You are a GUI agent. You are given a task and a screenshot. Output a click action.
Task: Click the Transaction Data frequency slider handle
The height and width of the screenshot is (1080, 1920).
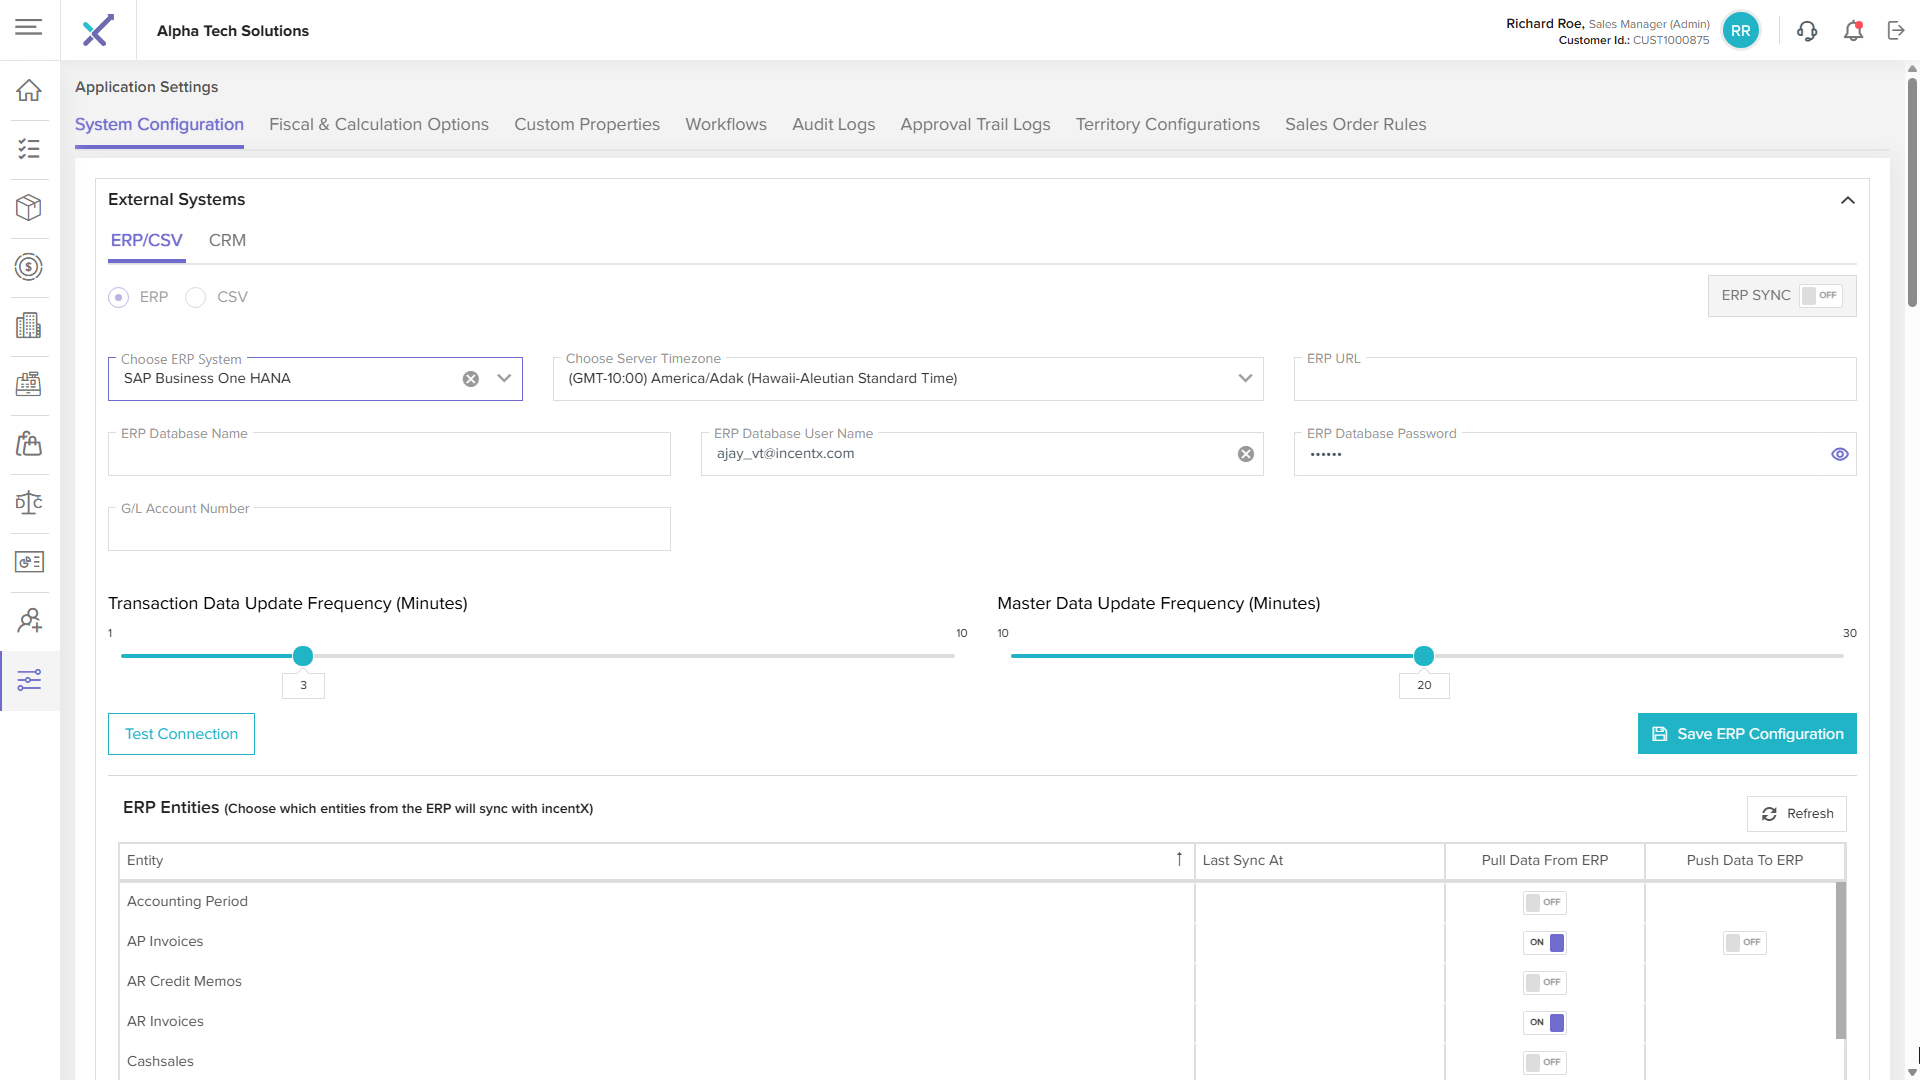click(303, 657)
